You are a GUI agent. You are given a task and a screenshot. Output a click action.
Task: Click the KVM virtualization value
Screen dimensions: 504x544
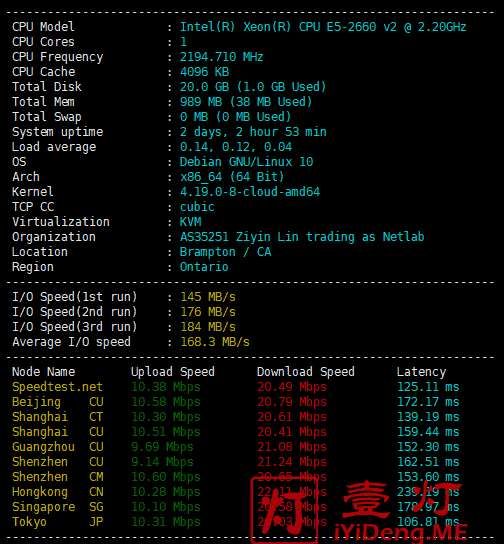(190, 222)
